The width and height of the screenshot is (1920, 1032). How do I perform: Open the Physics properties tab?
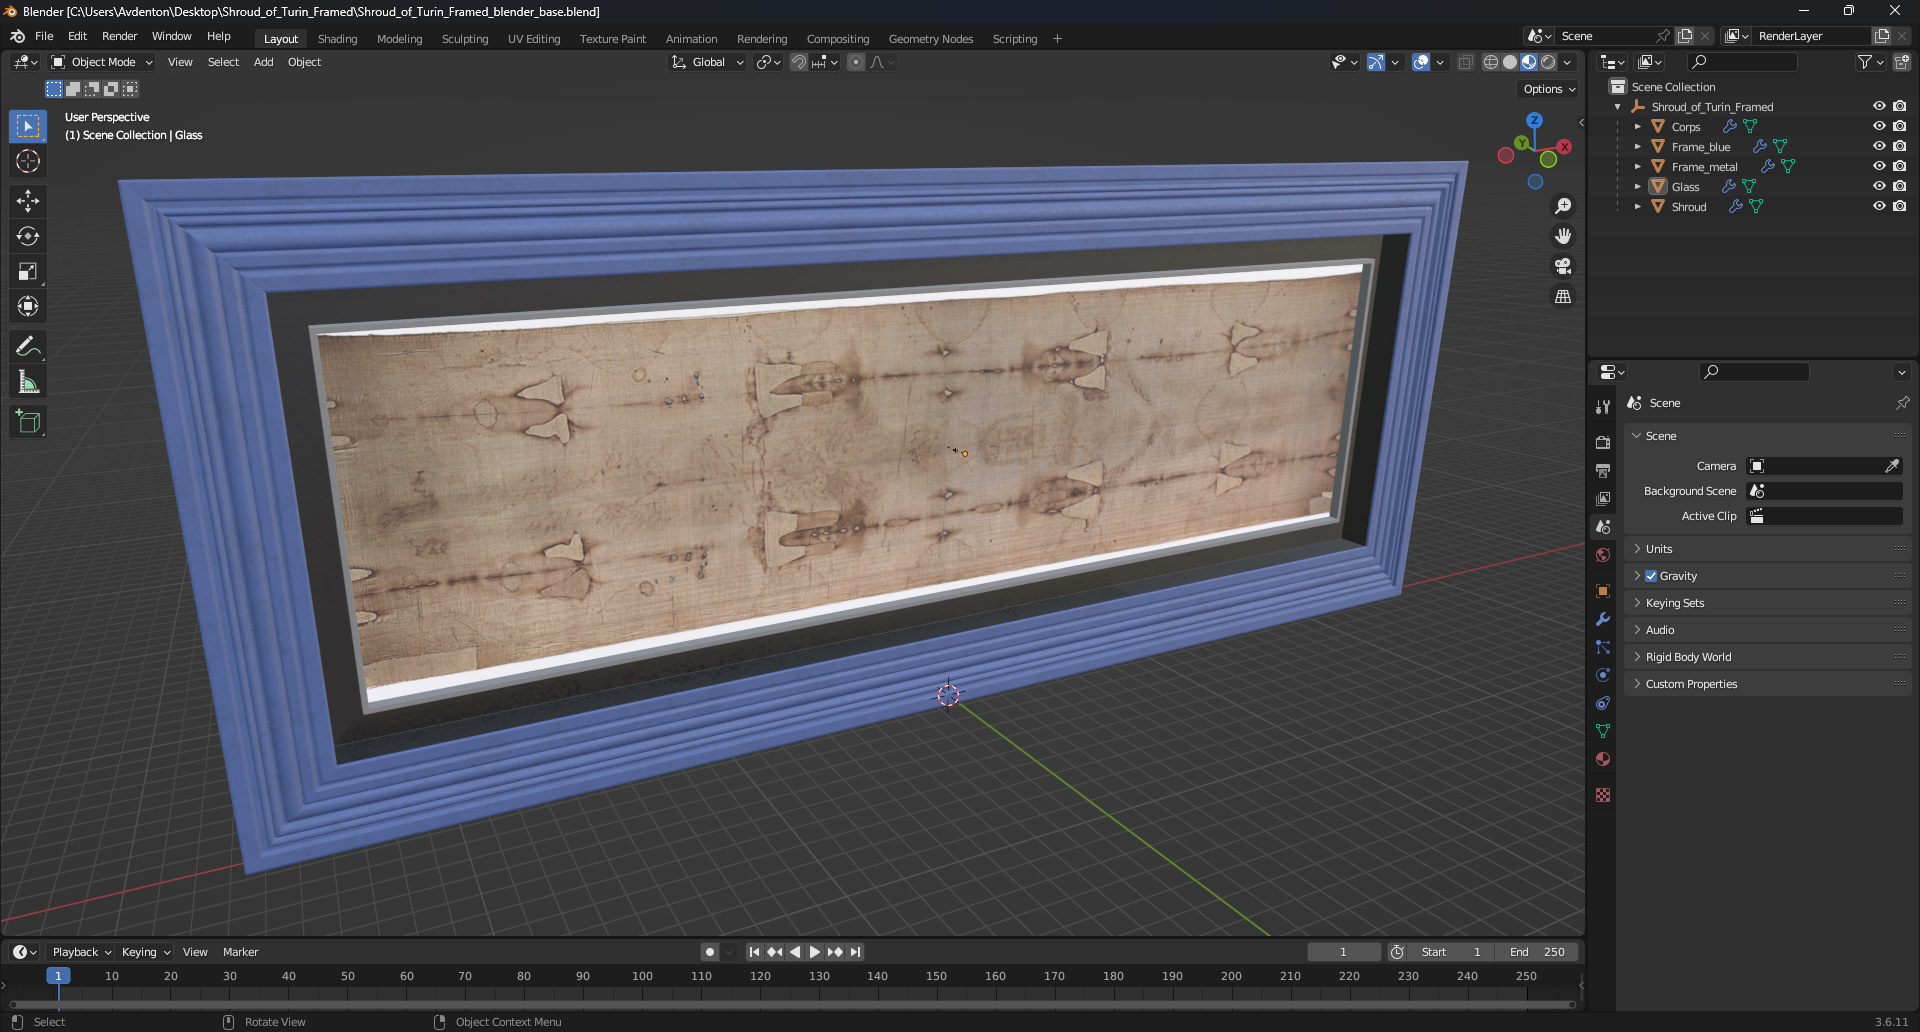click(x=1603, y=675)
